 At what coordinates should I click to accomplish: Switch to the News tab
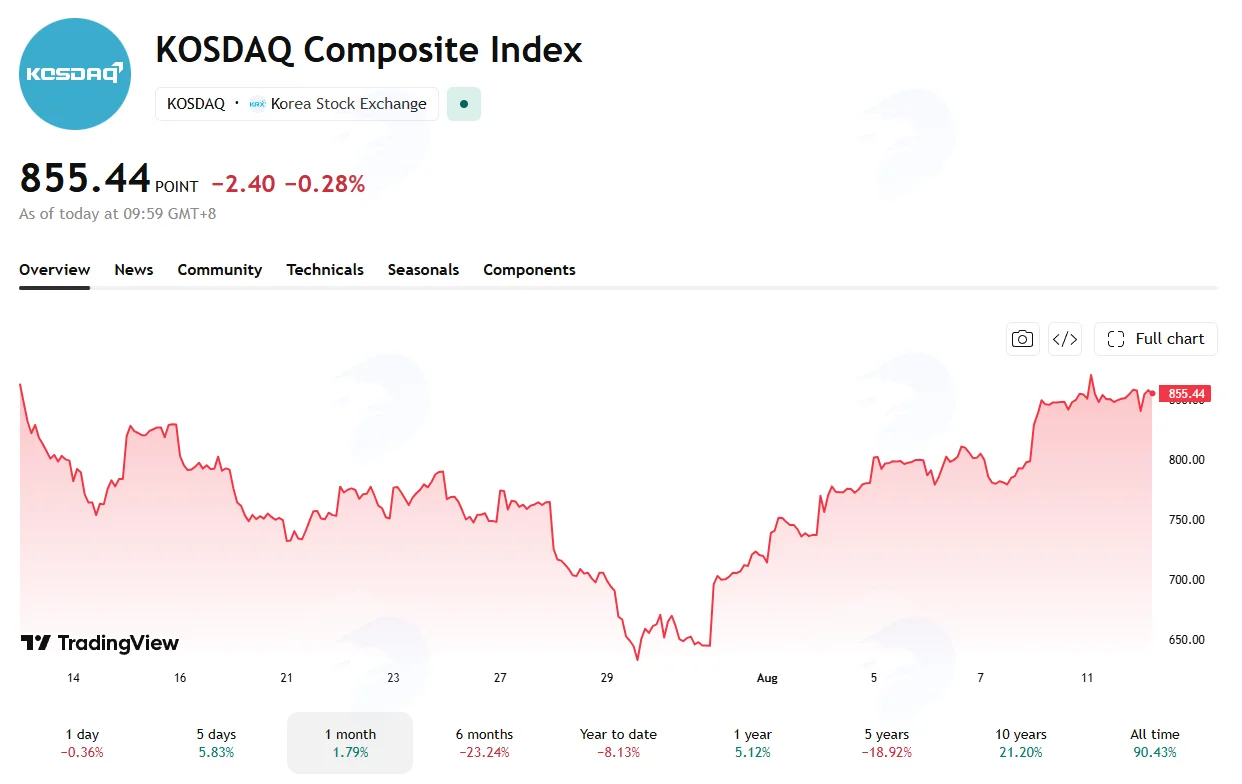coord(134,270)
